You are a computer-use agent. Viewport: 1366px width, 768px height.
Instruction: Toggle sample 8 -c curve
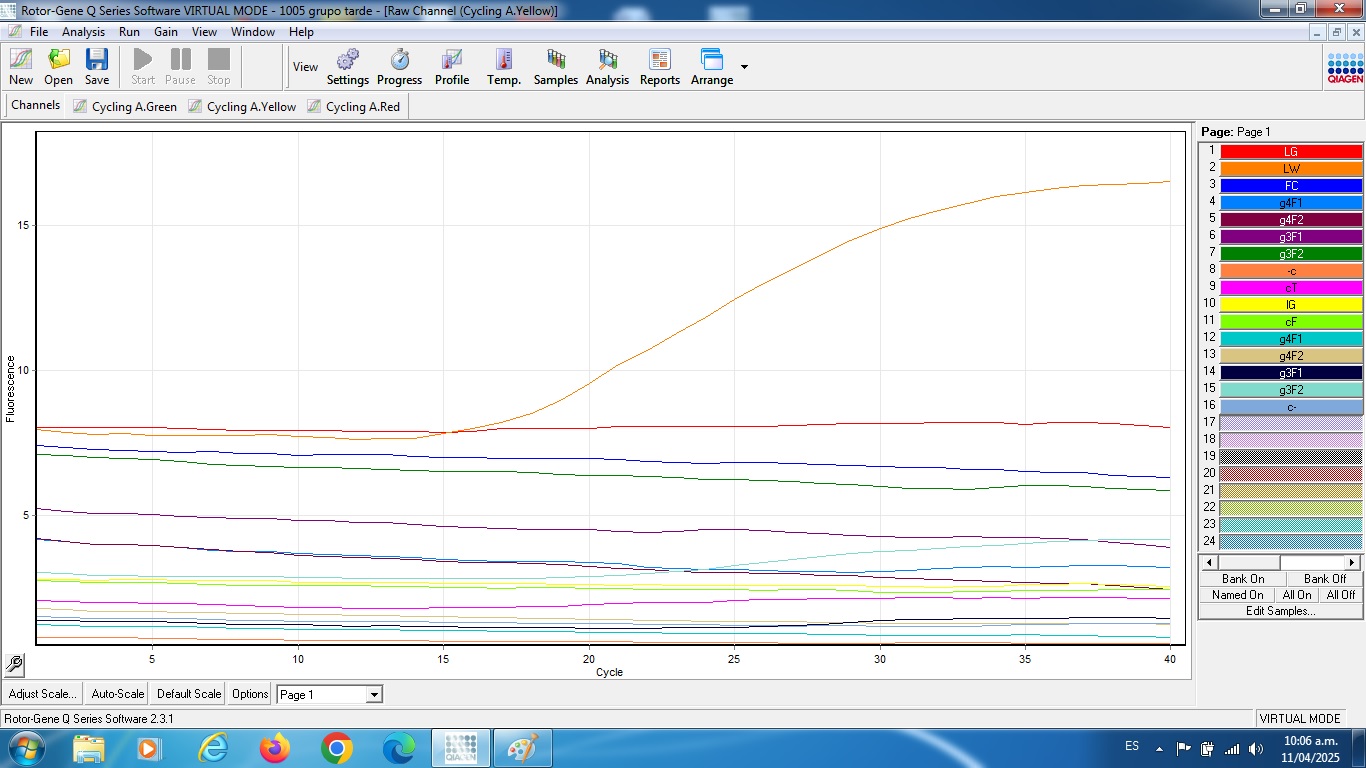tap(1291, 271)
